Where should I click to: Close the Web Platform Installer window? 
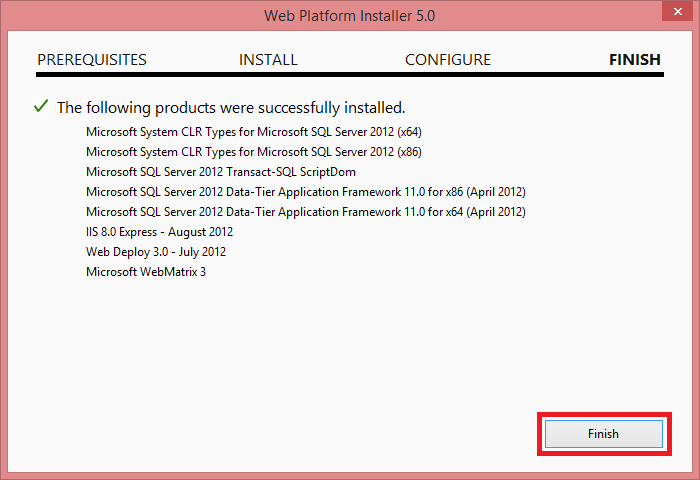pos(678,11)
